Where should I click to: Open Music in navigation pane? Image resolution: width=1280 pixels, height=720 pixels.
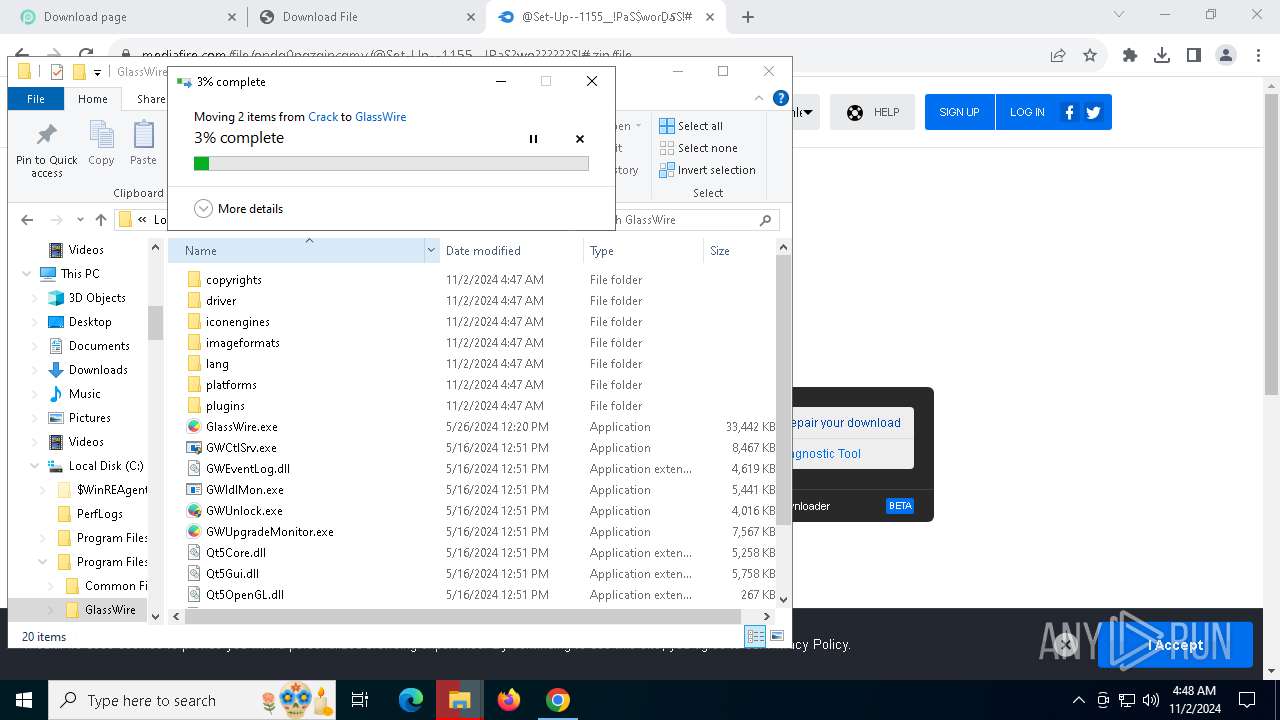coord(84,394)
